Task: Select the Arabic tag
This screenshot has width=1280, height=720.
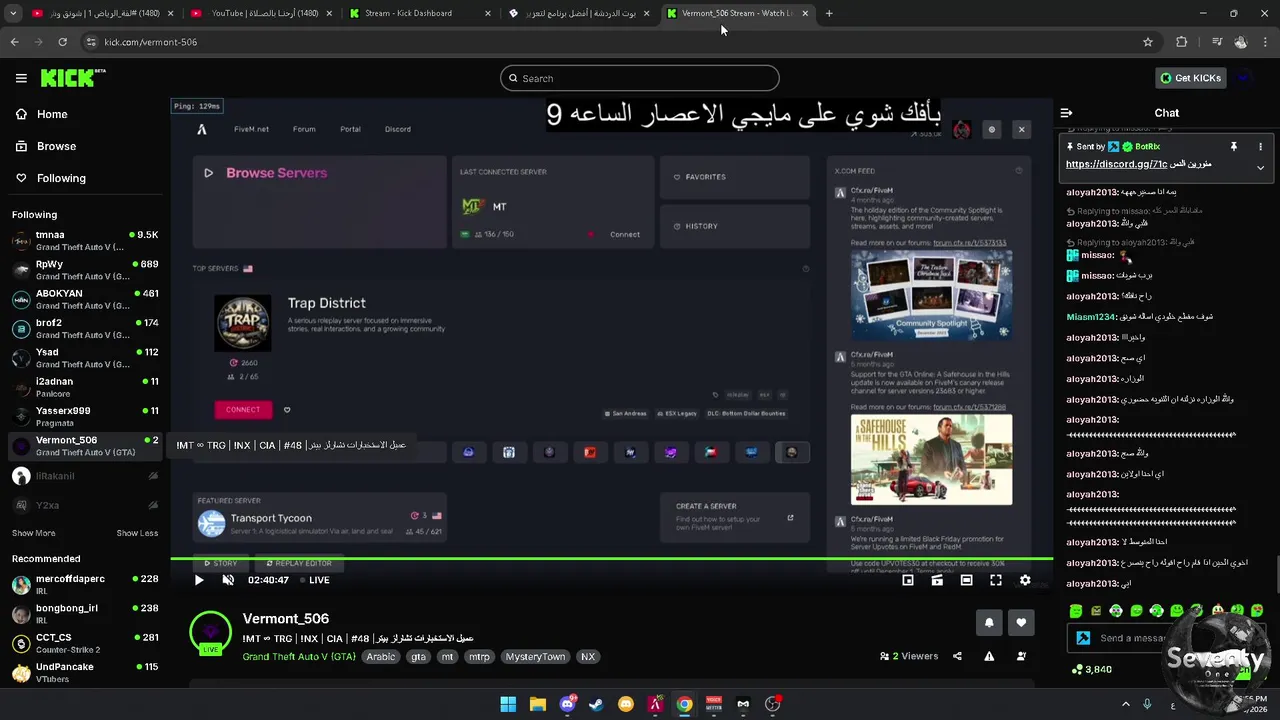Action: [x=381, y=657]
